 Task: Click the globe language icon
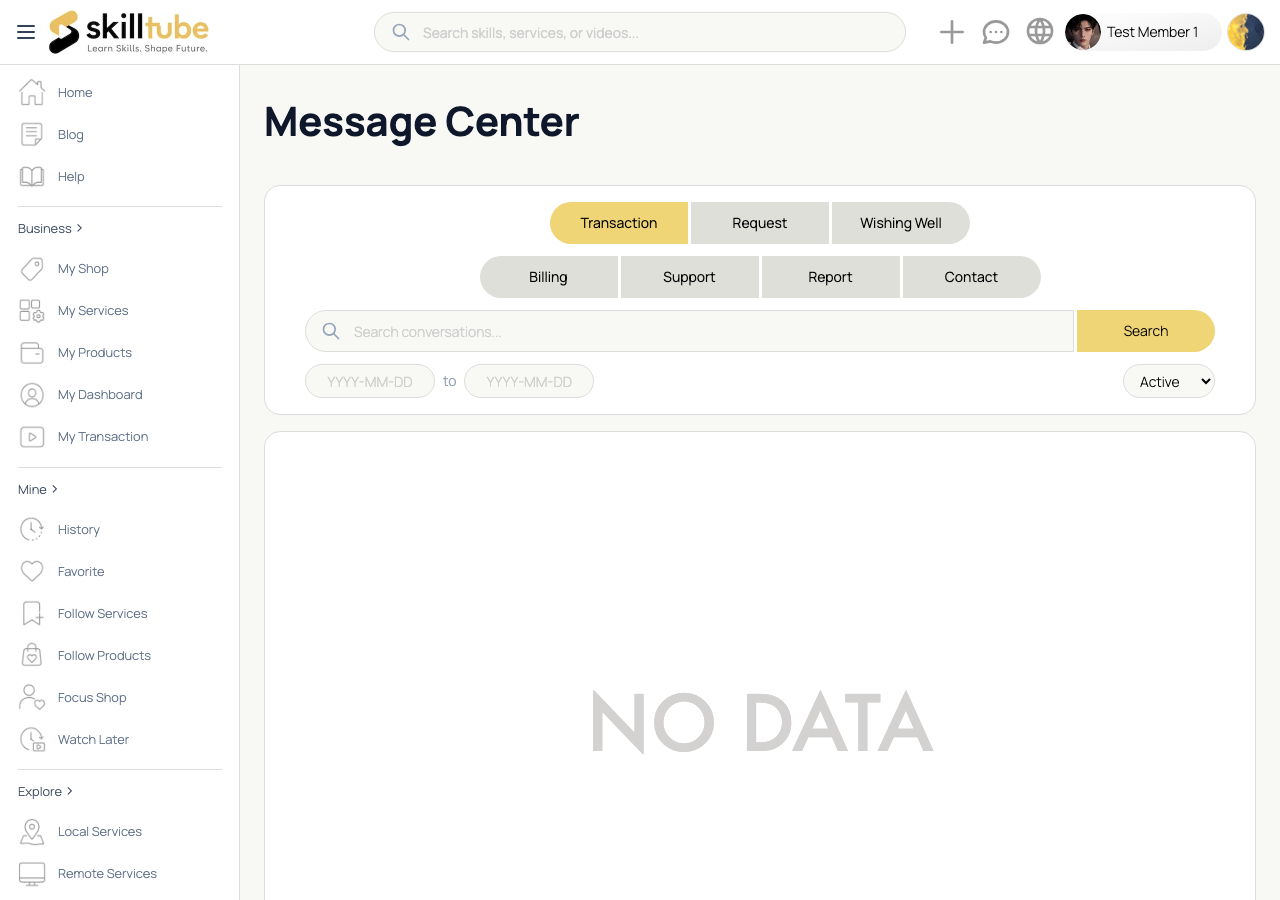1040,32
